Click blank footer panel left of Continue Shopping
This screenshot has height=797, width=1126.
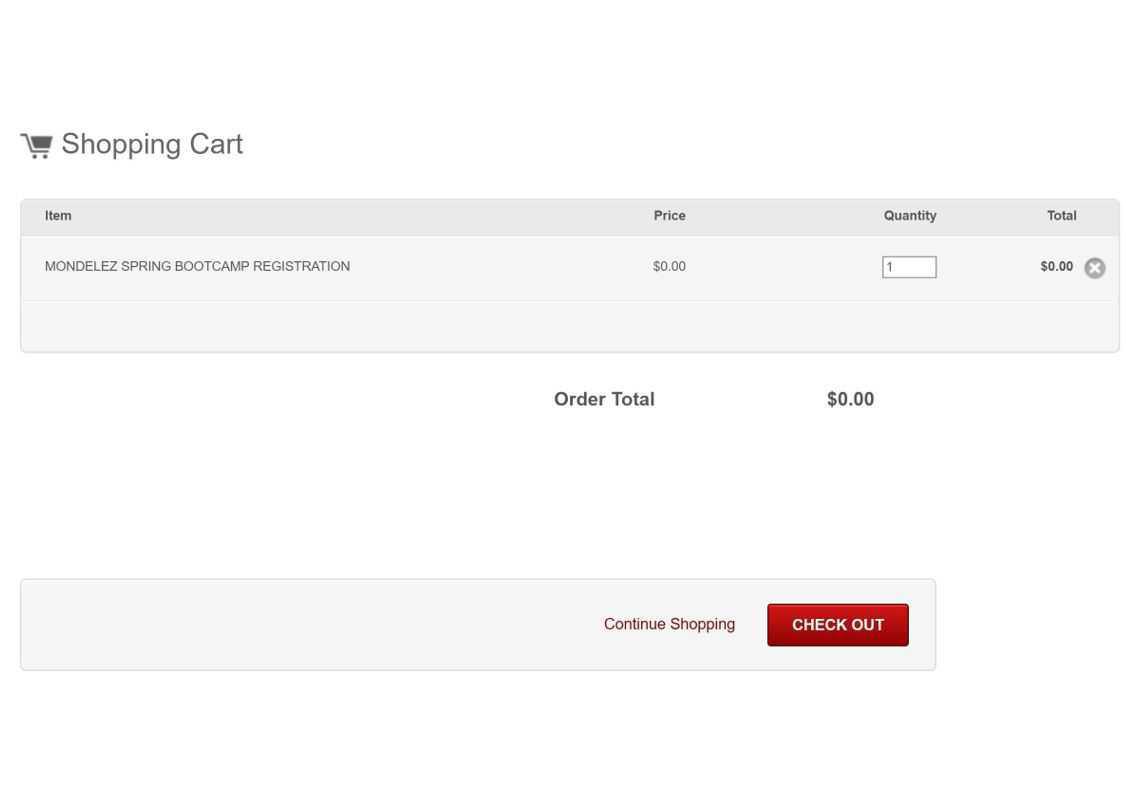(300, 624)
